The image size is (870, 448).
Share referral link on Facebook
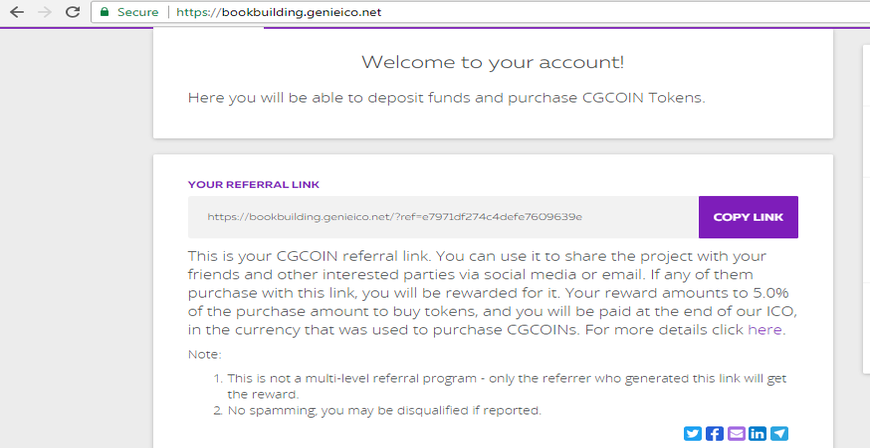715,433
